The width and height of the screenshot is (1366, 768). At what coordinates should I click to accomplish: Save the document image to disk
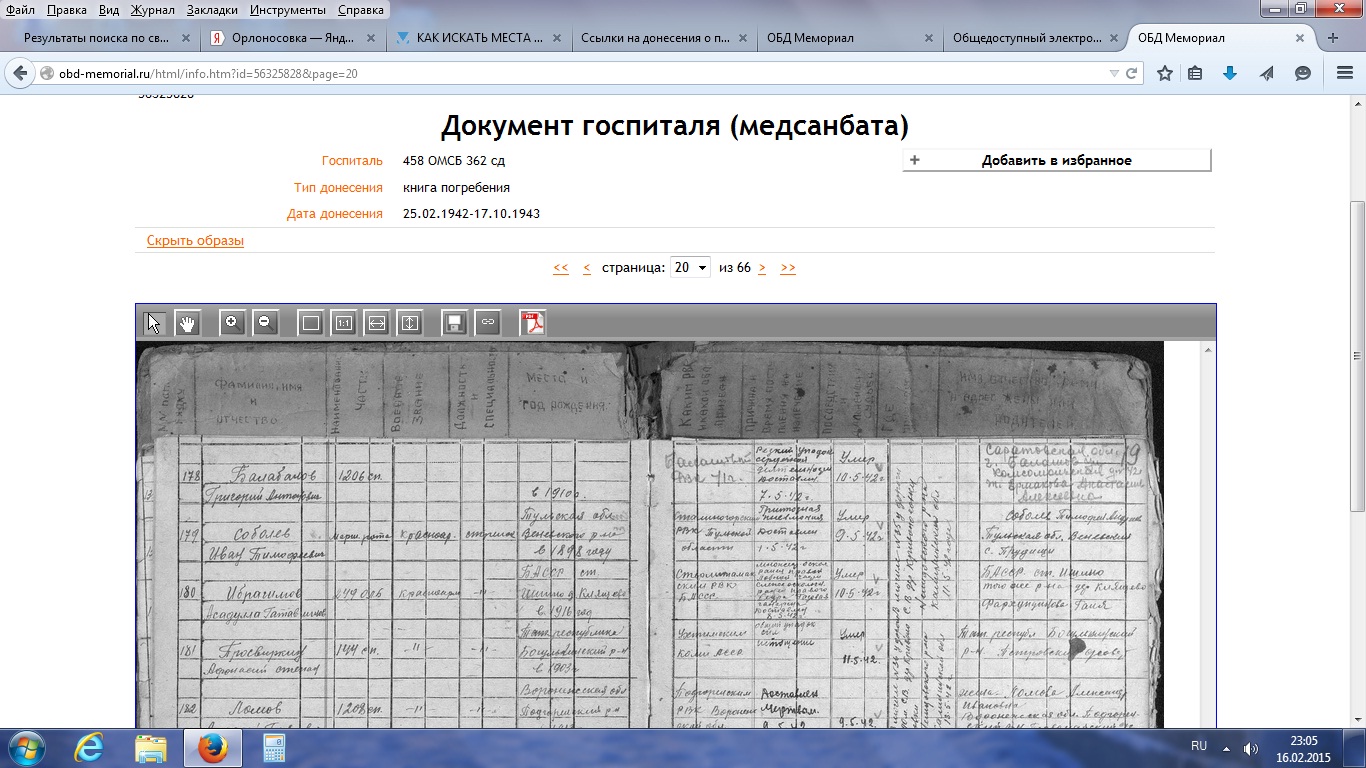(454, 323)
